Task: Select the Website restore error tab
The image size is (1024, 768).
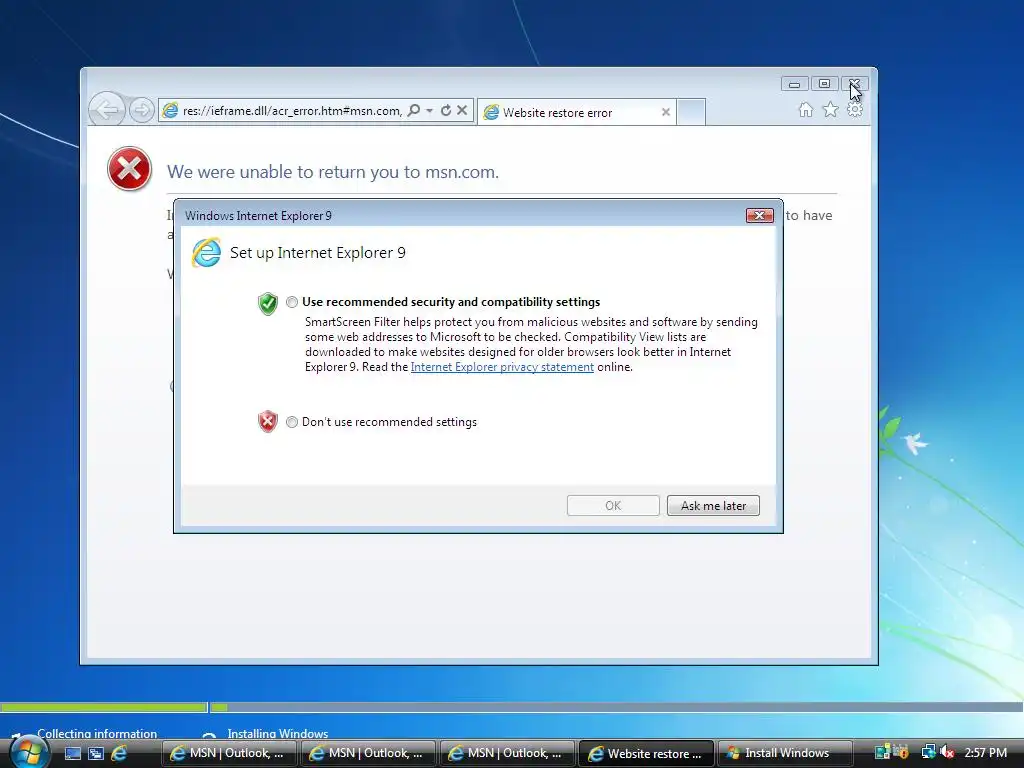Action: pyautogui.click(x=575, y=112)
